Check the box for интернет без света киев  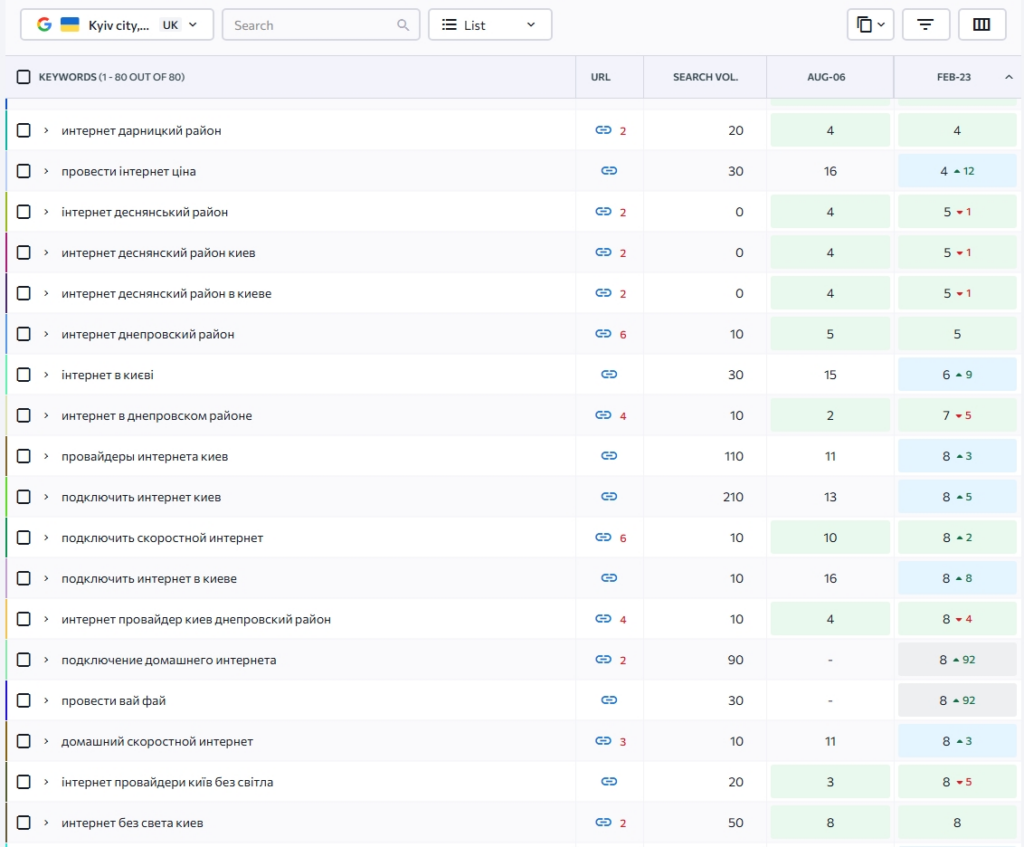[x=24, y=823]
